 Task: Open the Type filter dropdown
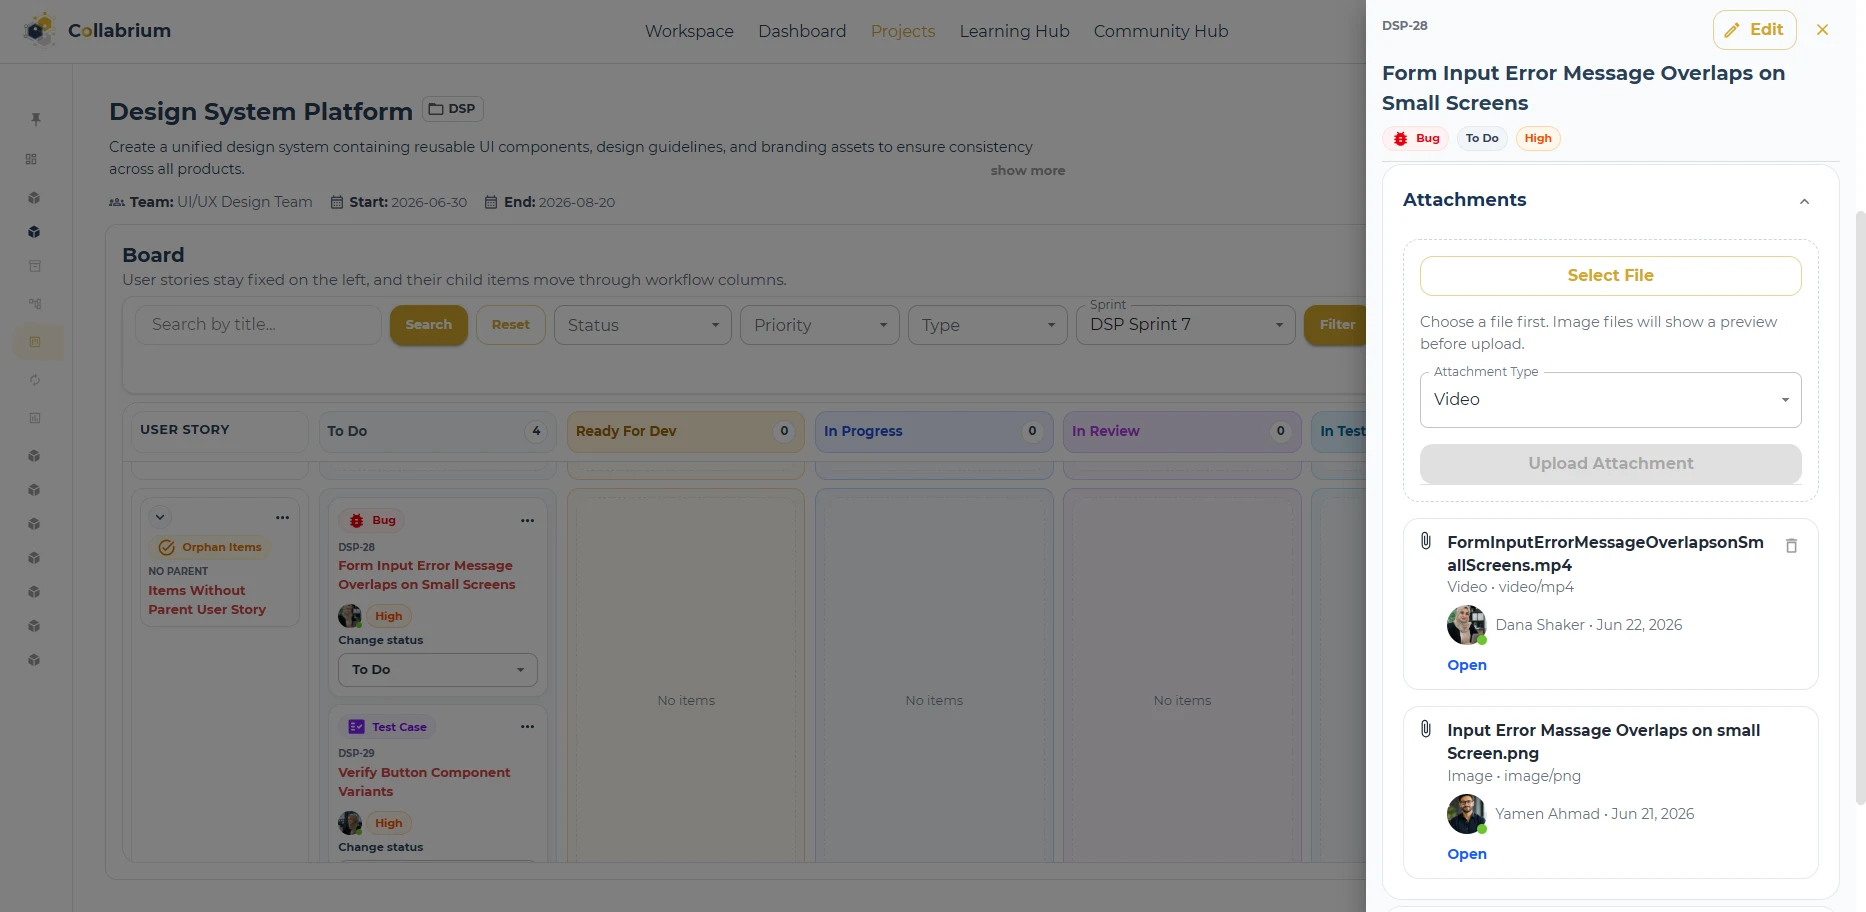[988, 325]
